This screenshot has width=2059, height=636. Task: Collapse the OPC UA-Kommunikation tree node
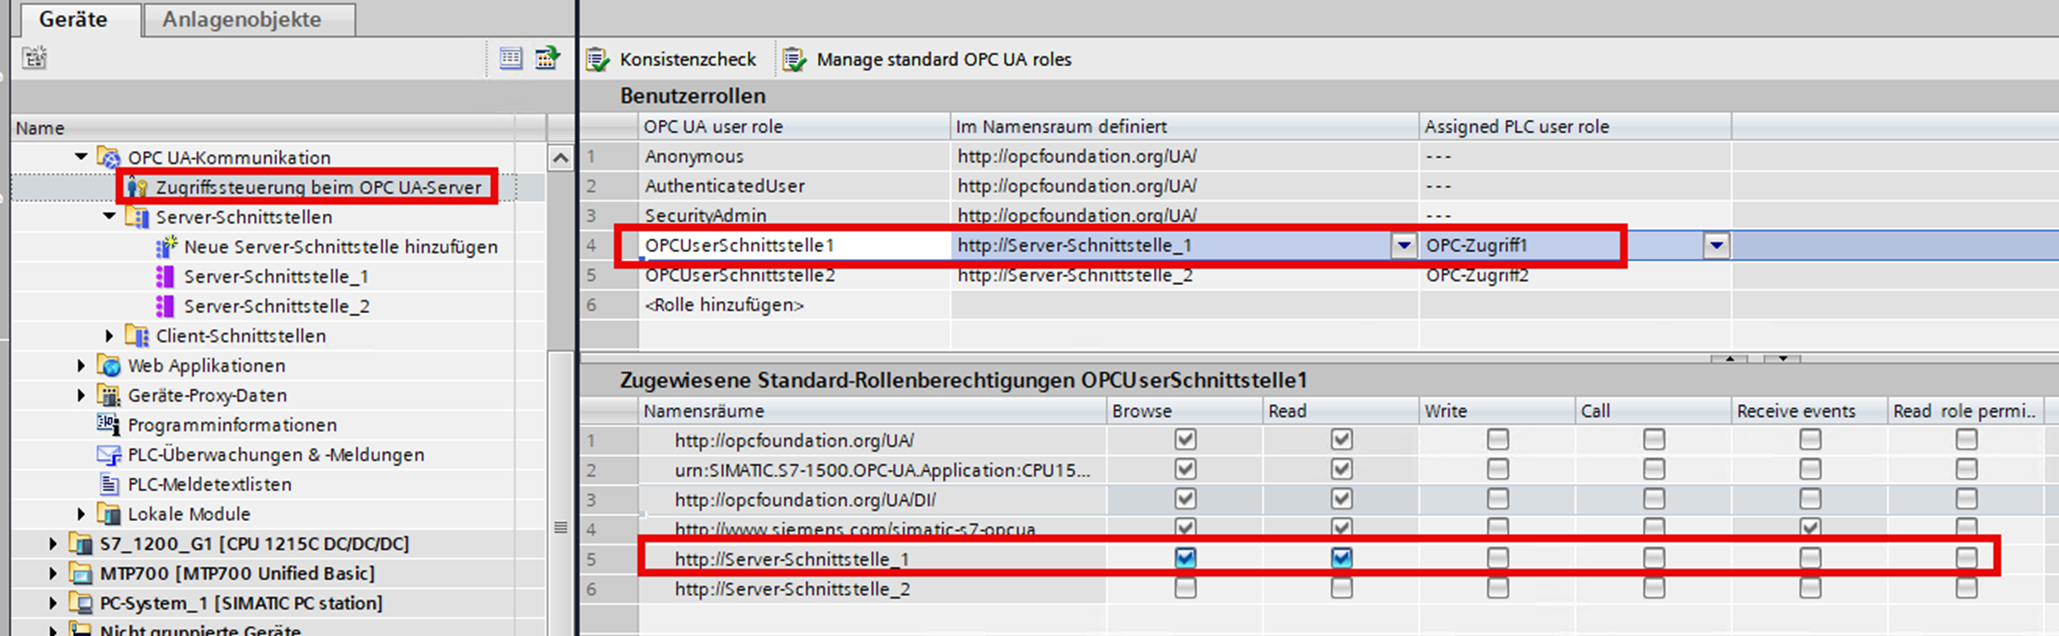pyautogui.click(x=81, y=157)
